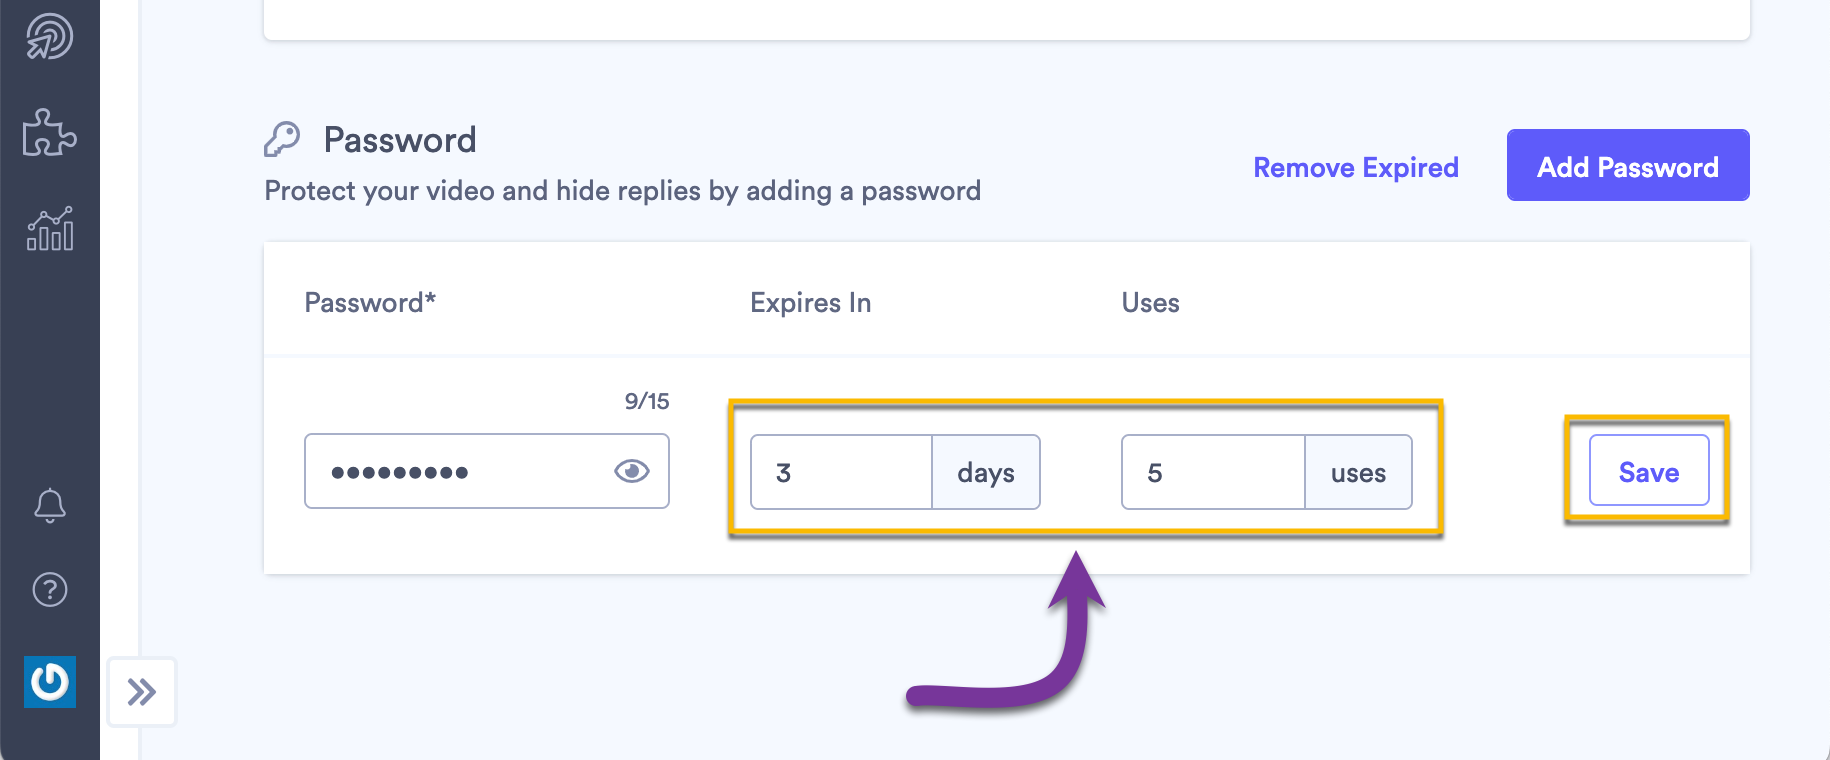
Task: Open the target icon in the sidebar
Action: (49, 37)
